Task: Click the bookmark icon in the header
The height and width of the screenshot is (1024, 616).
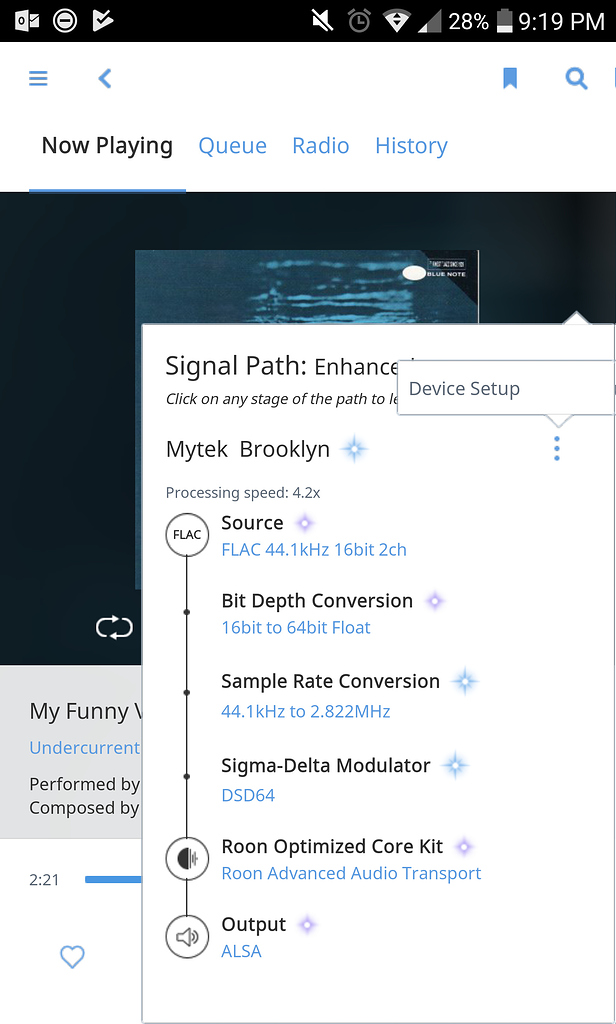Action: point(511,77)
